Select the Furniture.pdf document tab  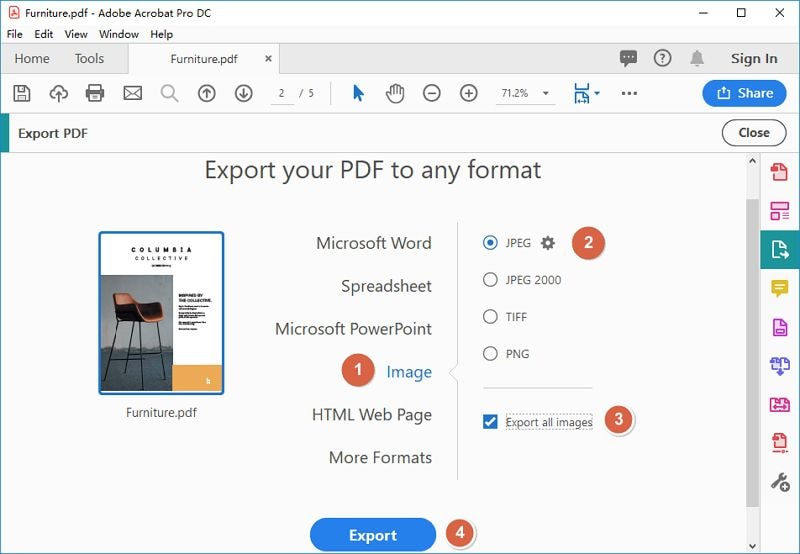click(204, 59)
